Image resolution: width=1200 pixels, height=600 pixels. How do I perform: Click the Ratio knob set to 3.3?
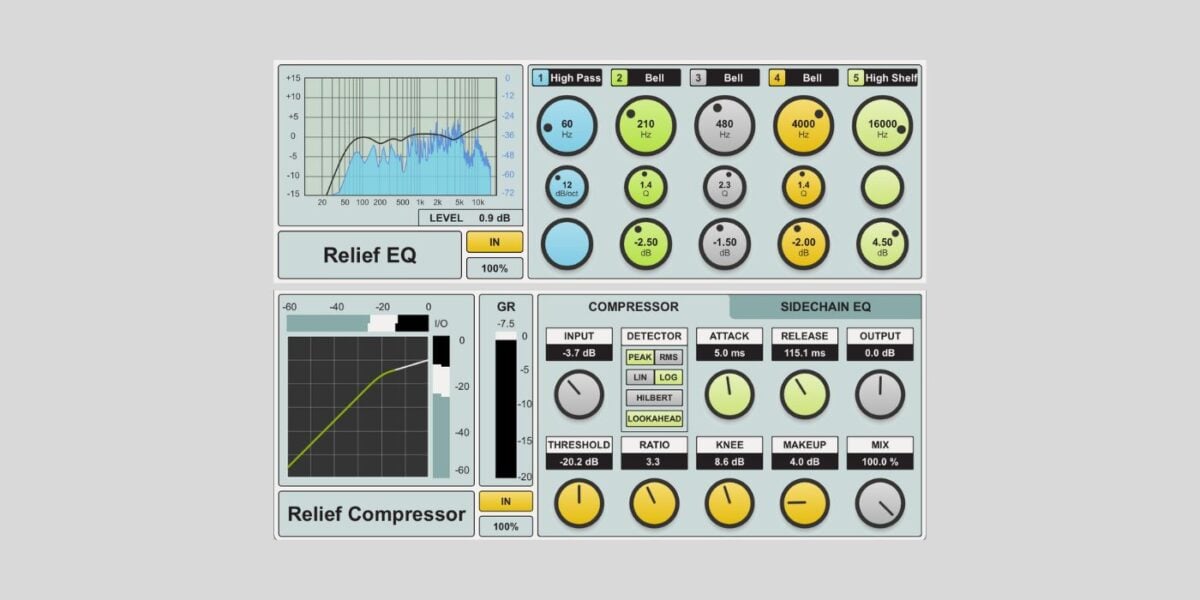[x=654, y=503]
